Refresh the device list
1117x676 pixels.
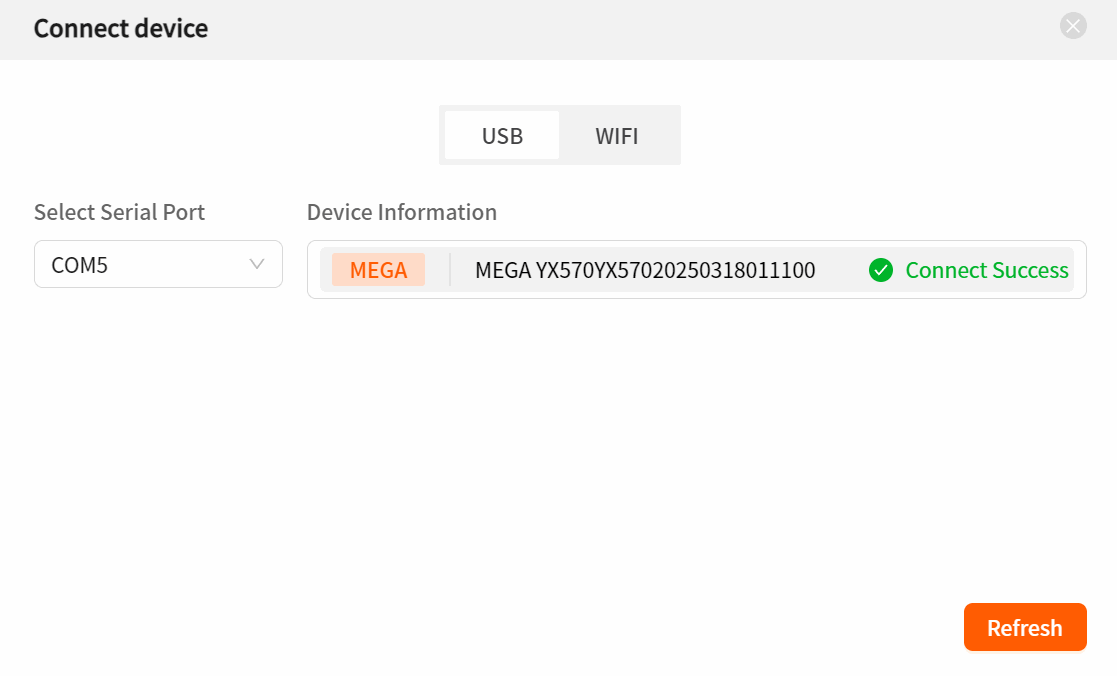1025,628
